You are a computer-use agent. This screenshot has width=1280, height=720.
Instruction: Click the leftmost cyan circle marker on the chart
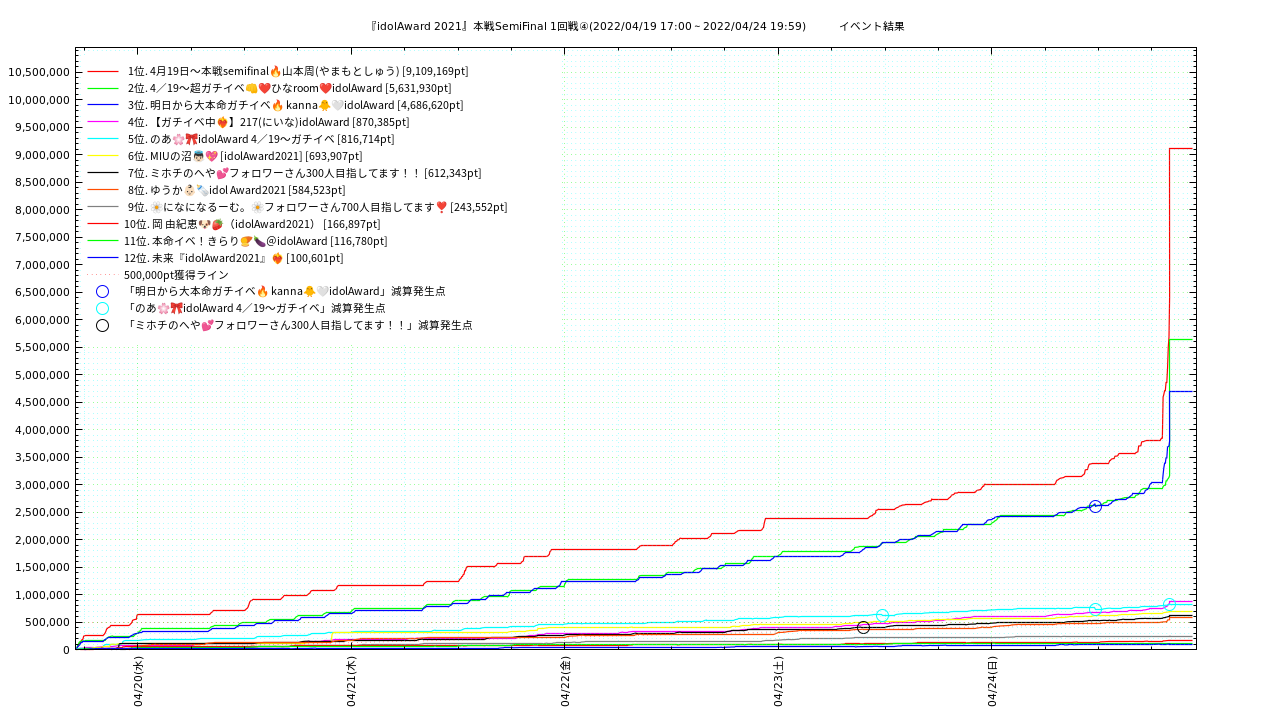tap(882, 616)
